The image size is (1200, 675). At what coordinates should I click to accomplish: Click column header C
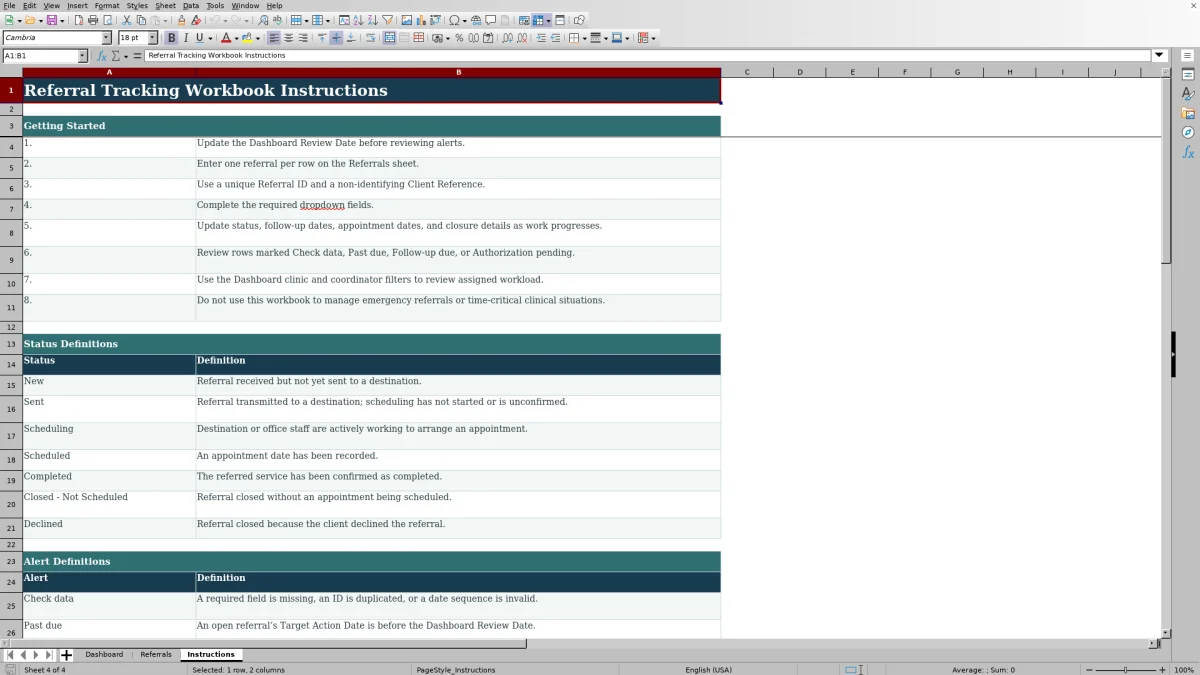coord(747,72)
